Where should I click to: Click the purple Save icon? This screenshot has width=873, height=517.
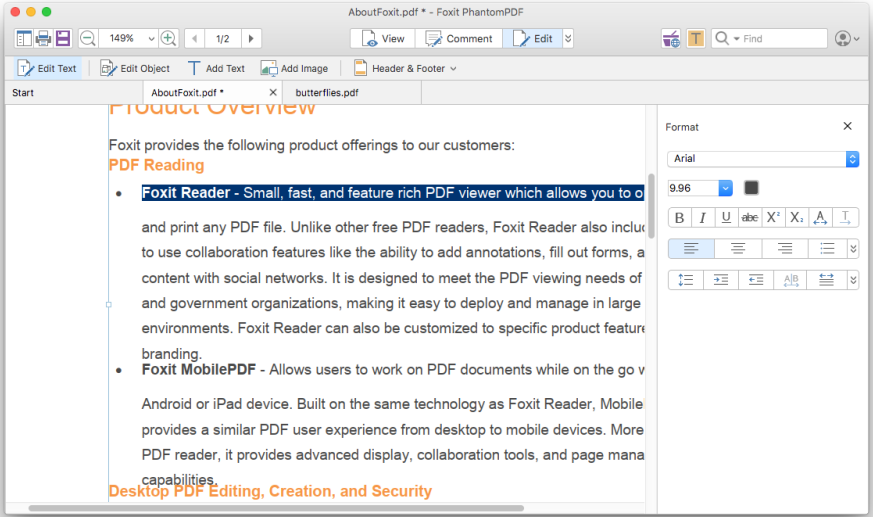click(63, 38)
